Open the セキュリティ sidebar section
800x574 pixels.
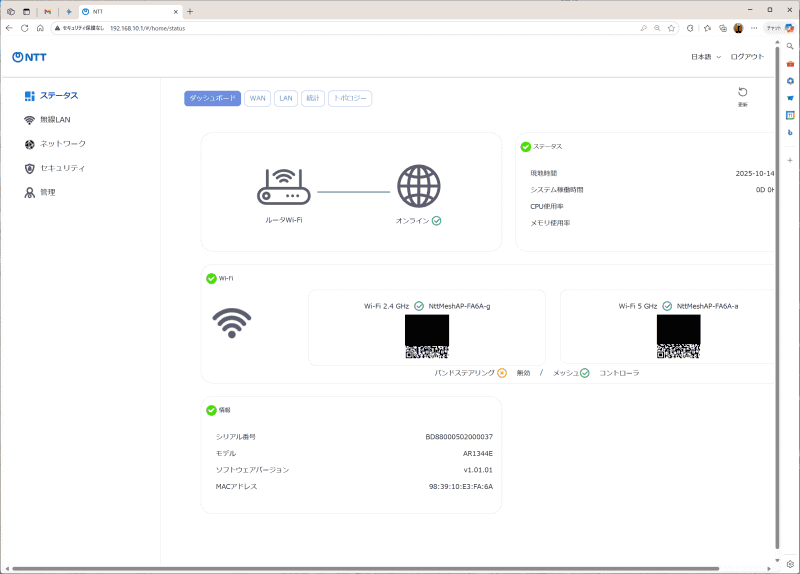(55, 168)
